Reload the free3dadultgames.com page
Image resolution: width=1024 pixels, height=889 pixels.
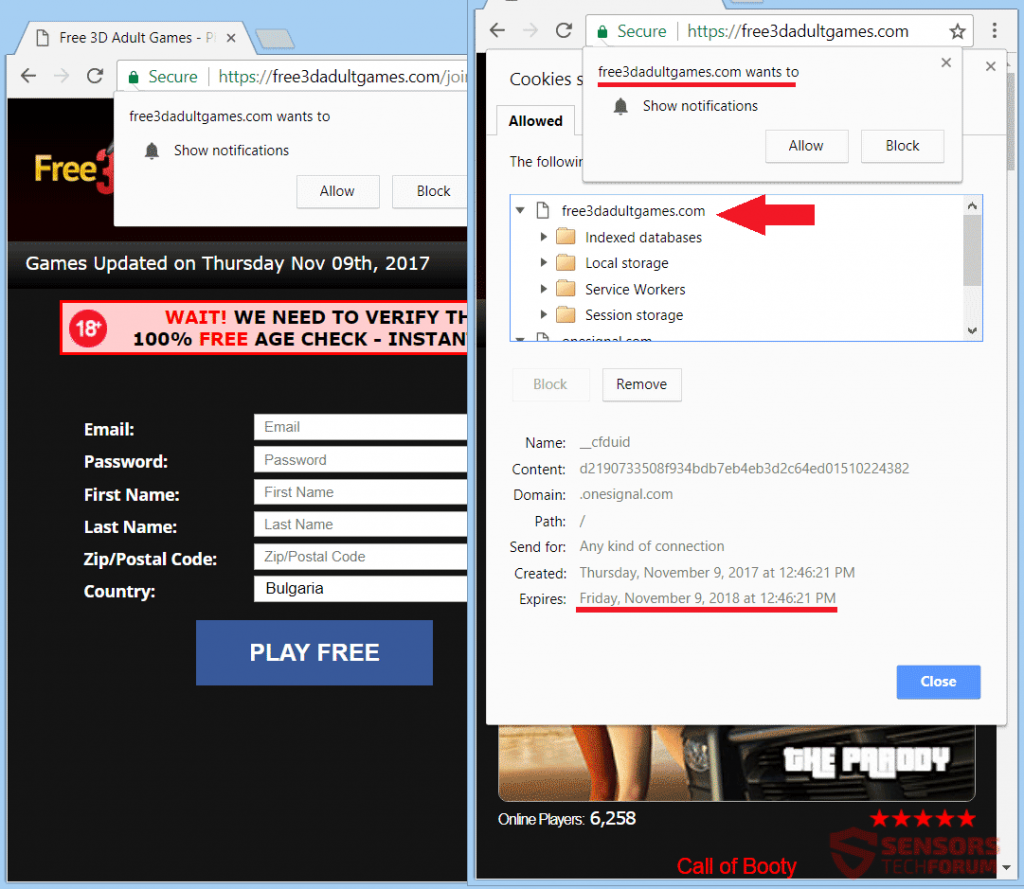pos(563,30)
